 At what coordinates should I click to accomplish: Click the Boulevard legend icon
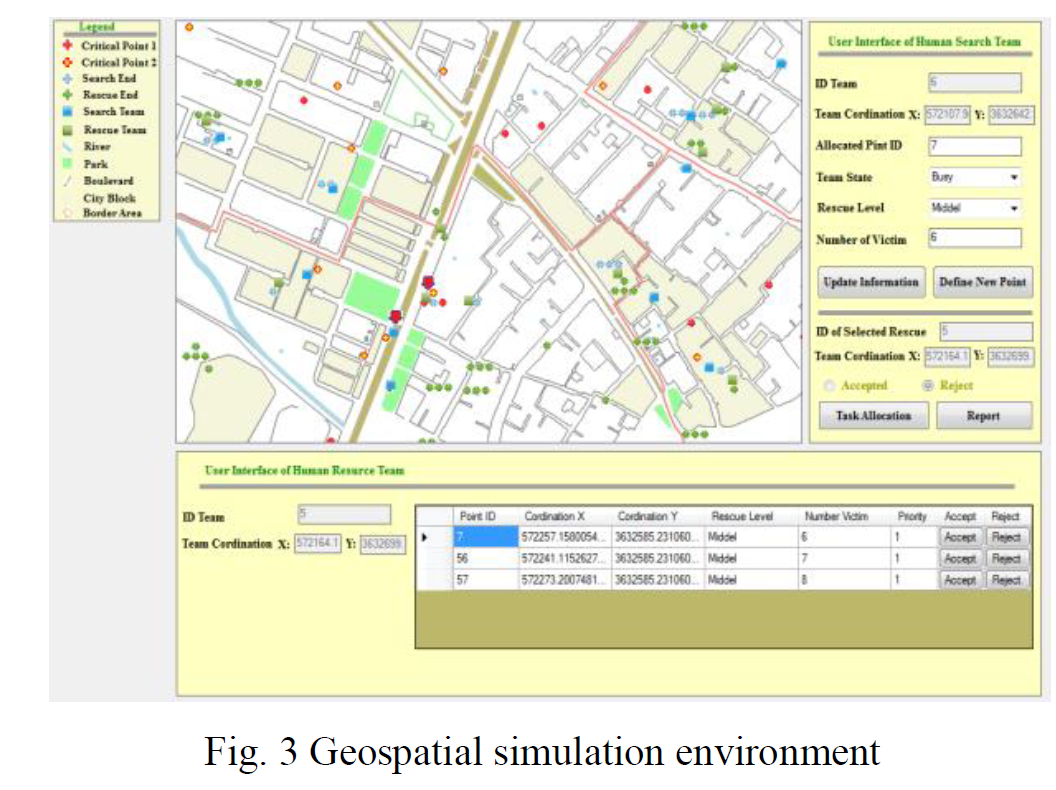click(67, 180)
